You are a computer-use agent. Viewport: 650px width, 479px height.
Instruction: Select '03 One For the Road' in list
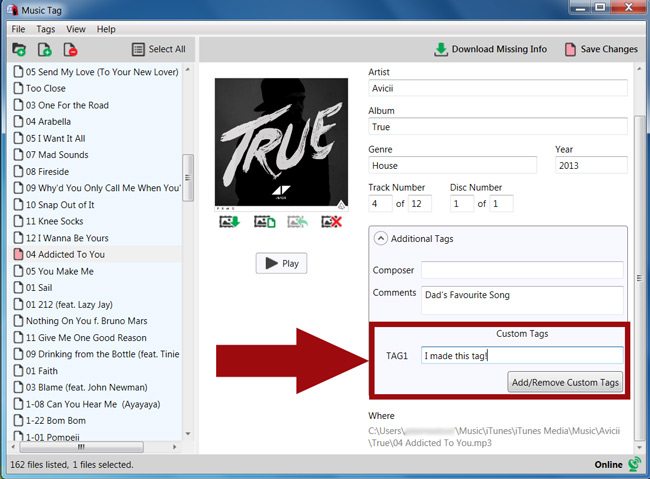pos(67,105)
